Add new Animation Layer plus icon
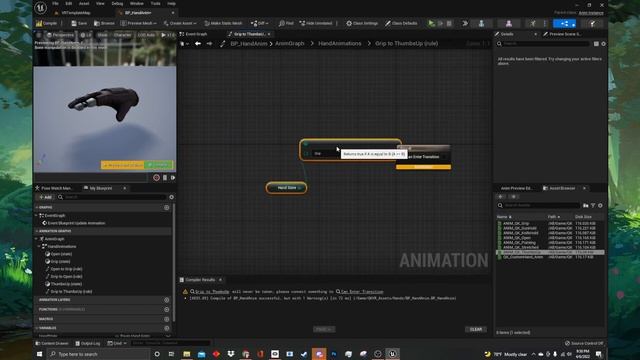This screenshot has width=640, height=360. click(167, 300)
